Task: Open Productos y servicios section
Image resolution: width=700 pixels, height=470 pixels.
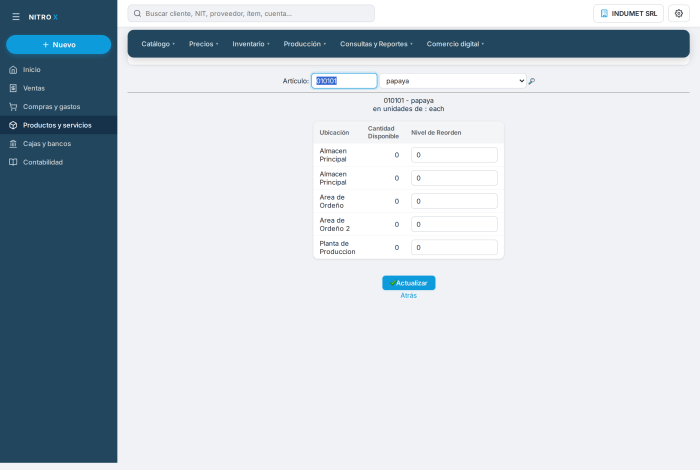Action: [x=57, y=125]
